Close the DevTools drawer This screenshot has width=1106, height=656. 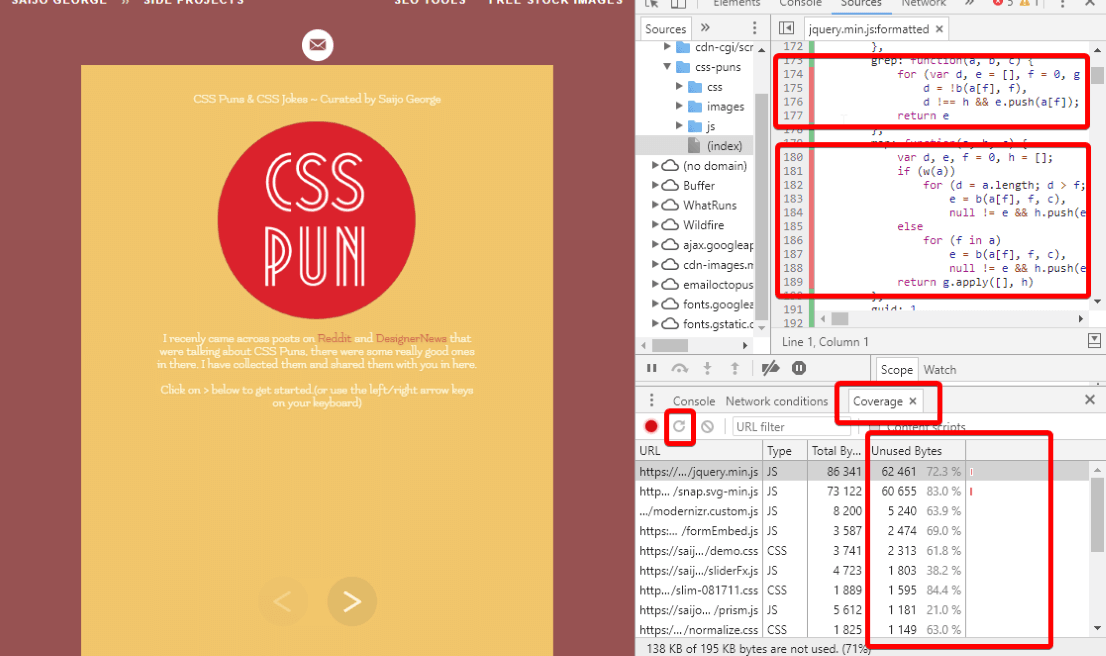point(1090,400)
